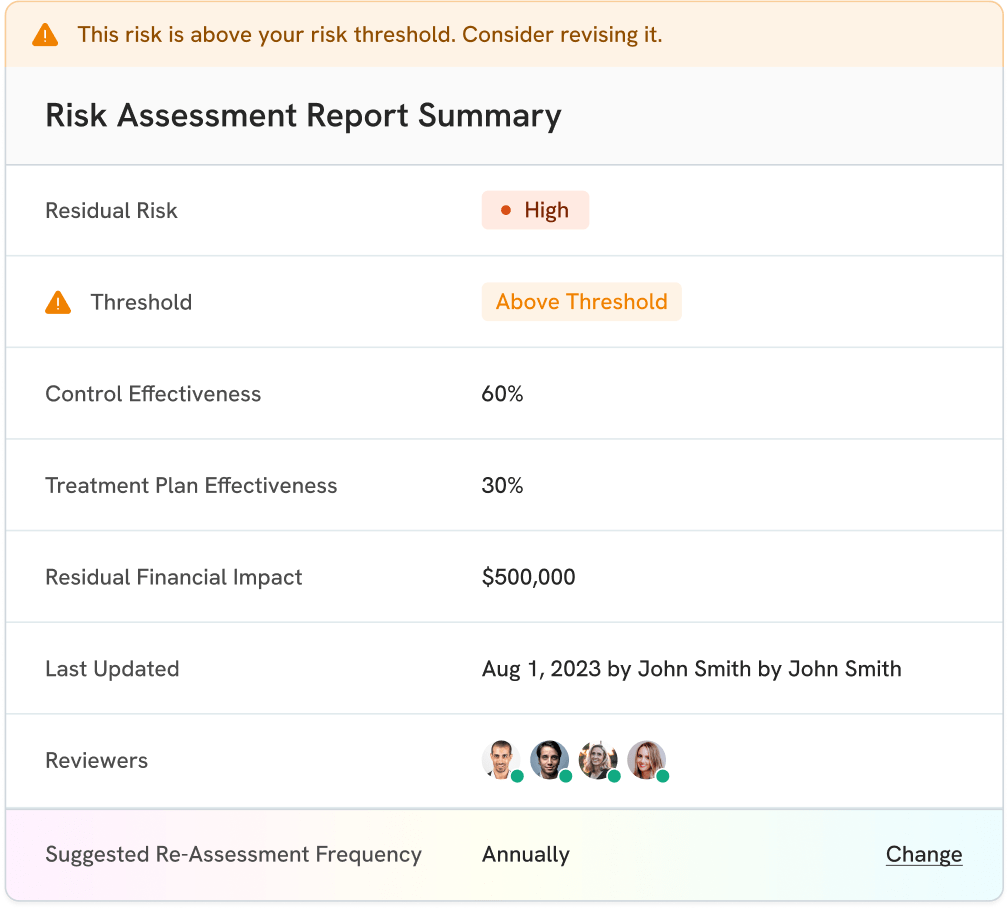Open the Suggested Re-Assessment Frequency selector showing Annually

[525, 855]
